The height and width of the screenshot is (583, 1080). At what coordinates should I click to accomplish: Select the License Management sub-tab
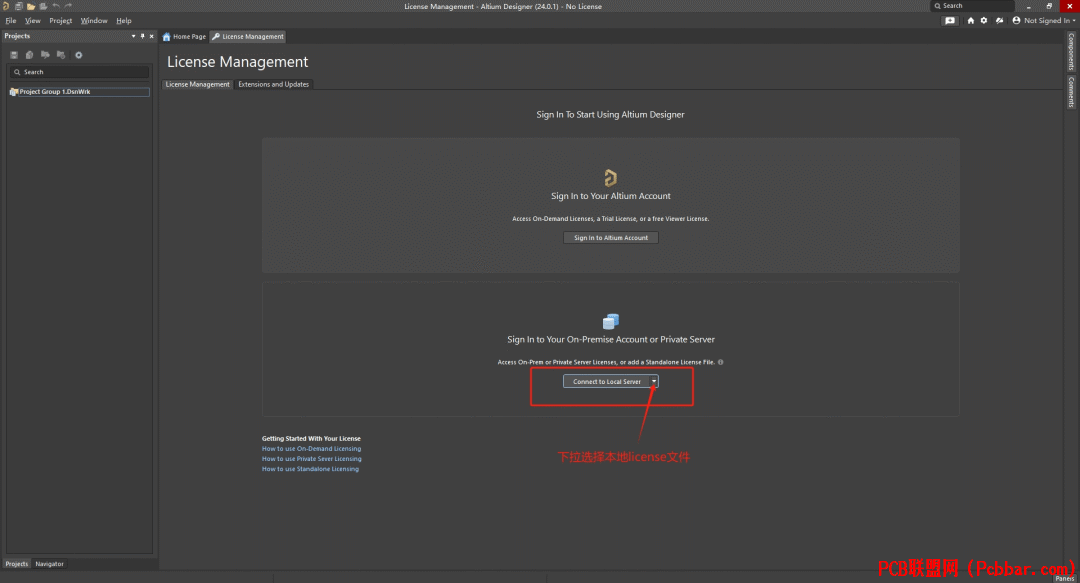[198, 84]
